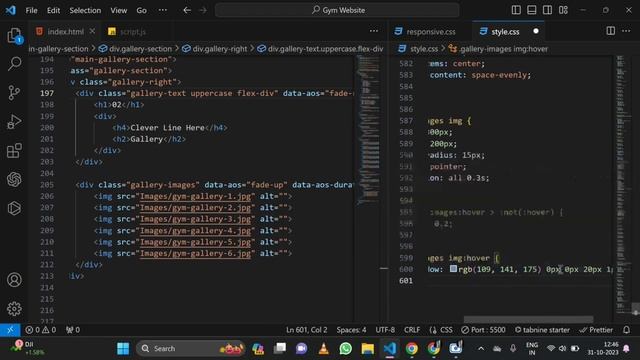Open the Windows Start menu
The height and width of the screenshot is (360, 640).
[x=123, y=348]
